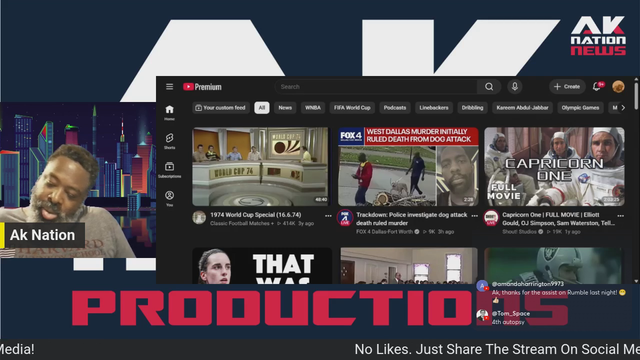Screen dimensions: 640x360
Task: Click @amandaharrington9973 chat username
Action: pos(527,284)
